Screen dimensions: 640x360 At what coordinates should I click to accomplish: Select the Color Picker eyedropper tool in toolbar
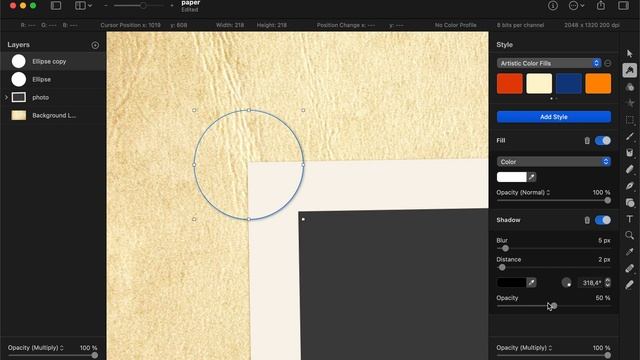pos(629,252)
